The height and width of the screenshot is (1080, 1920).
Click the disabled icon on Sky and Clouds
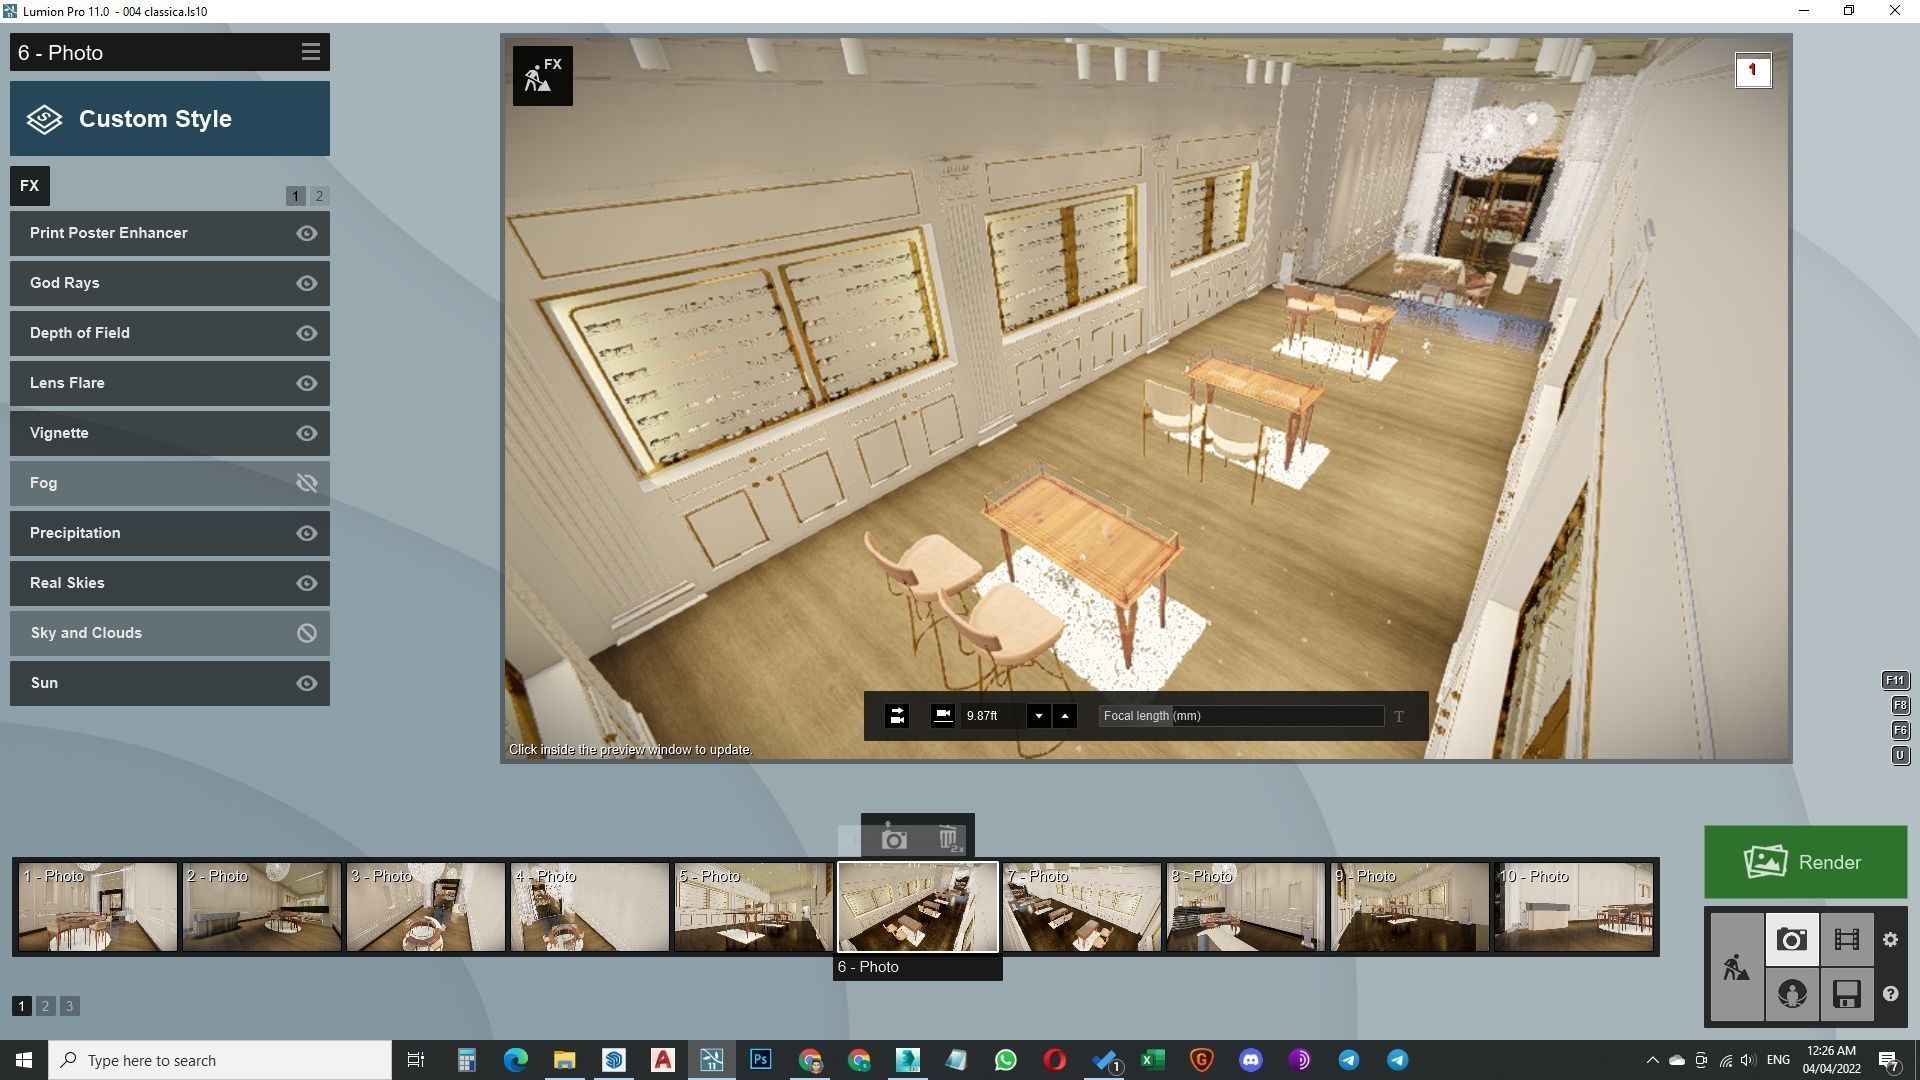point(307,633)
